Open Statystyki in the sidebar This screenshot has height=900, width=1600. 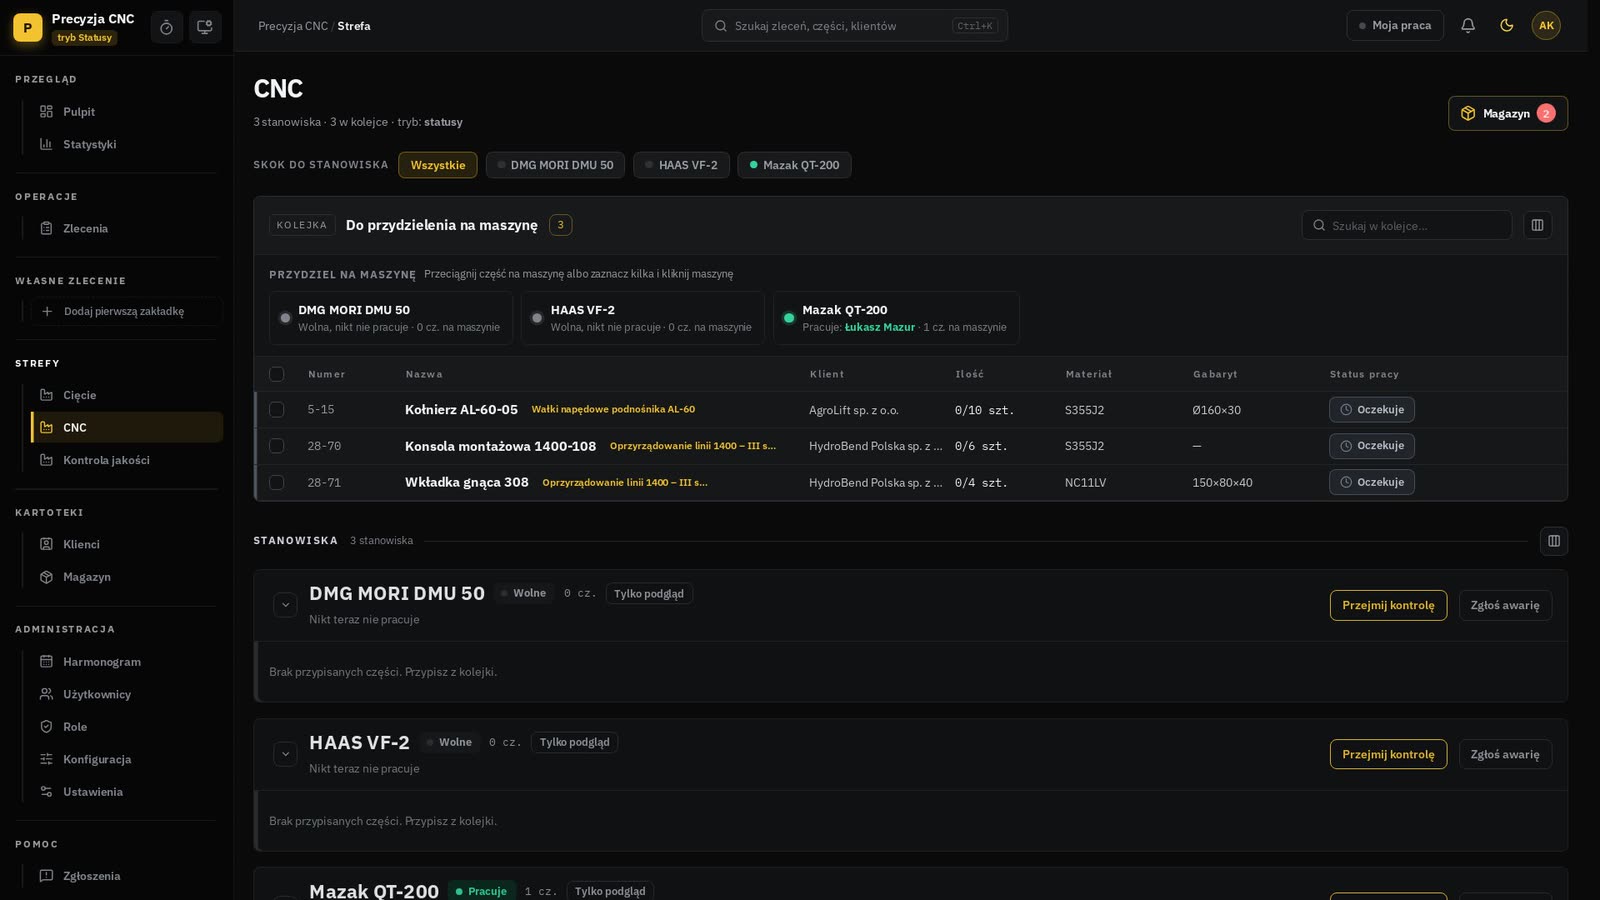coord(127,144)
